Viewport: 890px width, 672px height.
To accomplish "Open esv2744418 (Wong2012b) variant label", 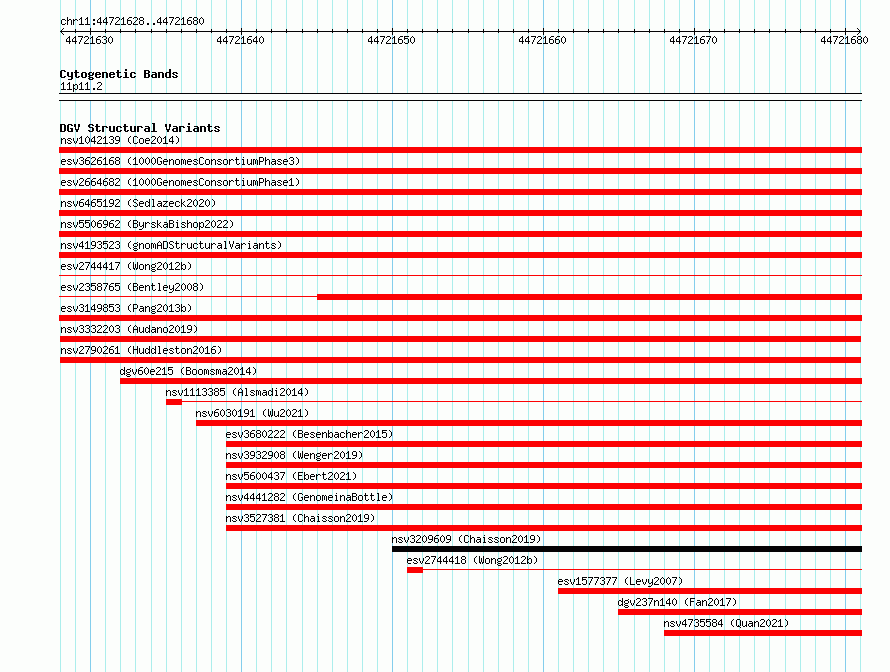I will click(x=472, y=560).
